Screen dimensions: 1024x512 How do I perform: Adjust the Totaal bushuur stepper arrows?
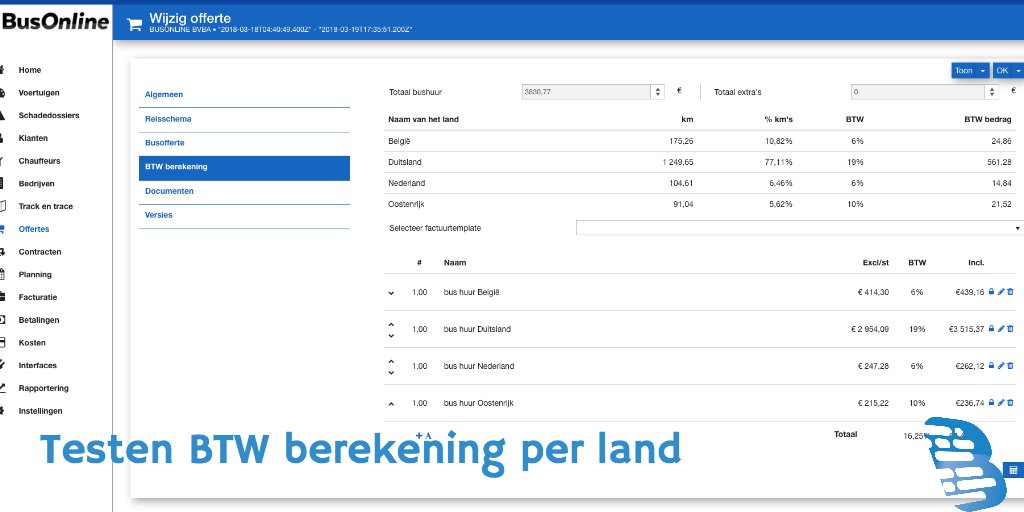tap(658, 92)
